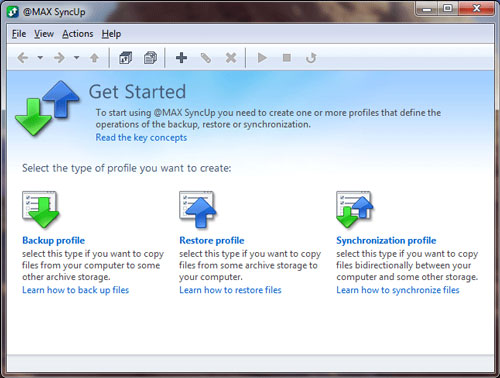Click 'Select the type of profile' text

127,168
